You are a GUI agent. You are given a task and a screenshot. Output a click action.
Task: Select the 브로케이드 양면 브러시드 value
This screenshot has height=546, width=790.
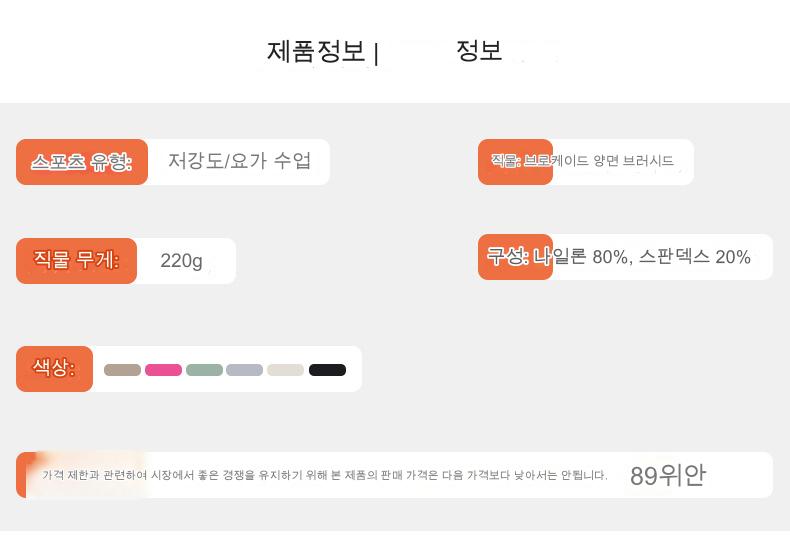point(612,161)
